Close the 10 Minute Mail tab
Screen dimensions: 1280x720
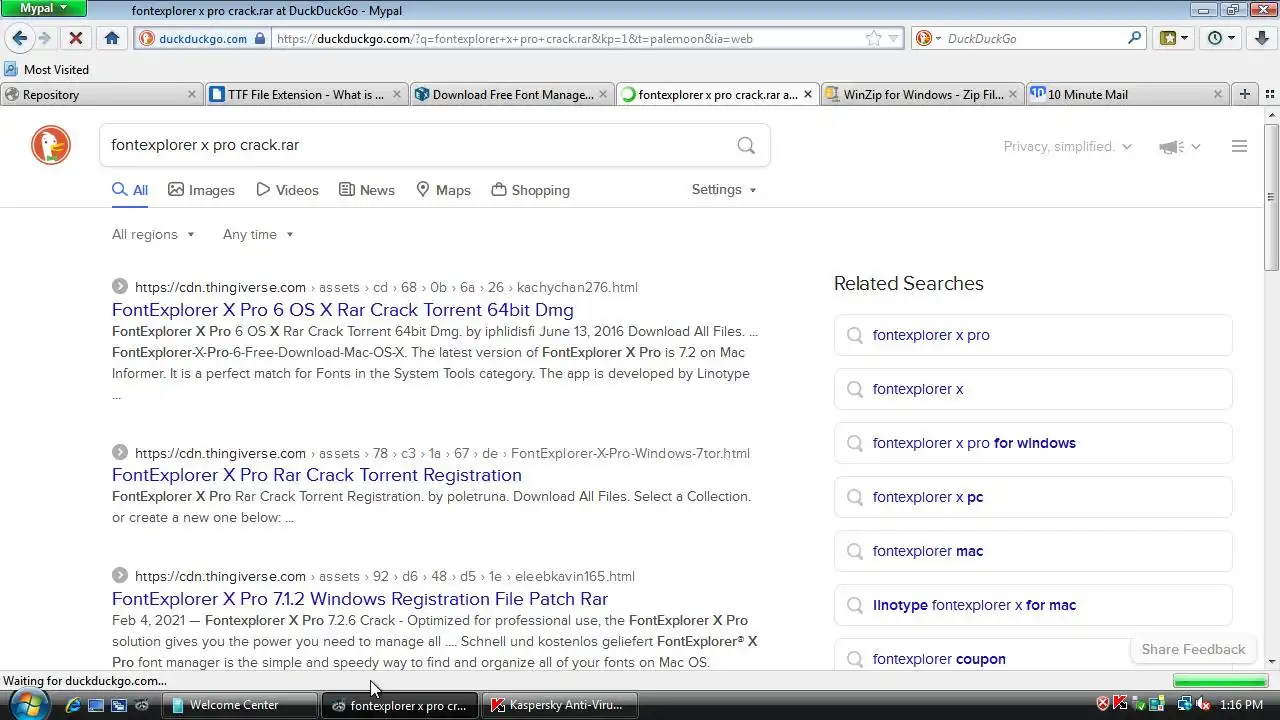(x=1217, y=94)
